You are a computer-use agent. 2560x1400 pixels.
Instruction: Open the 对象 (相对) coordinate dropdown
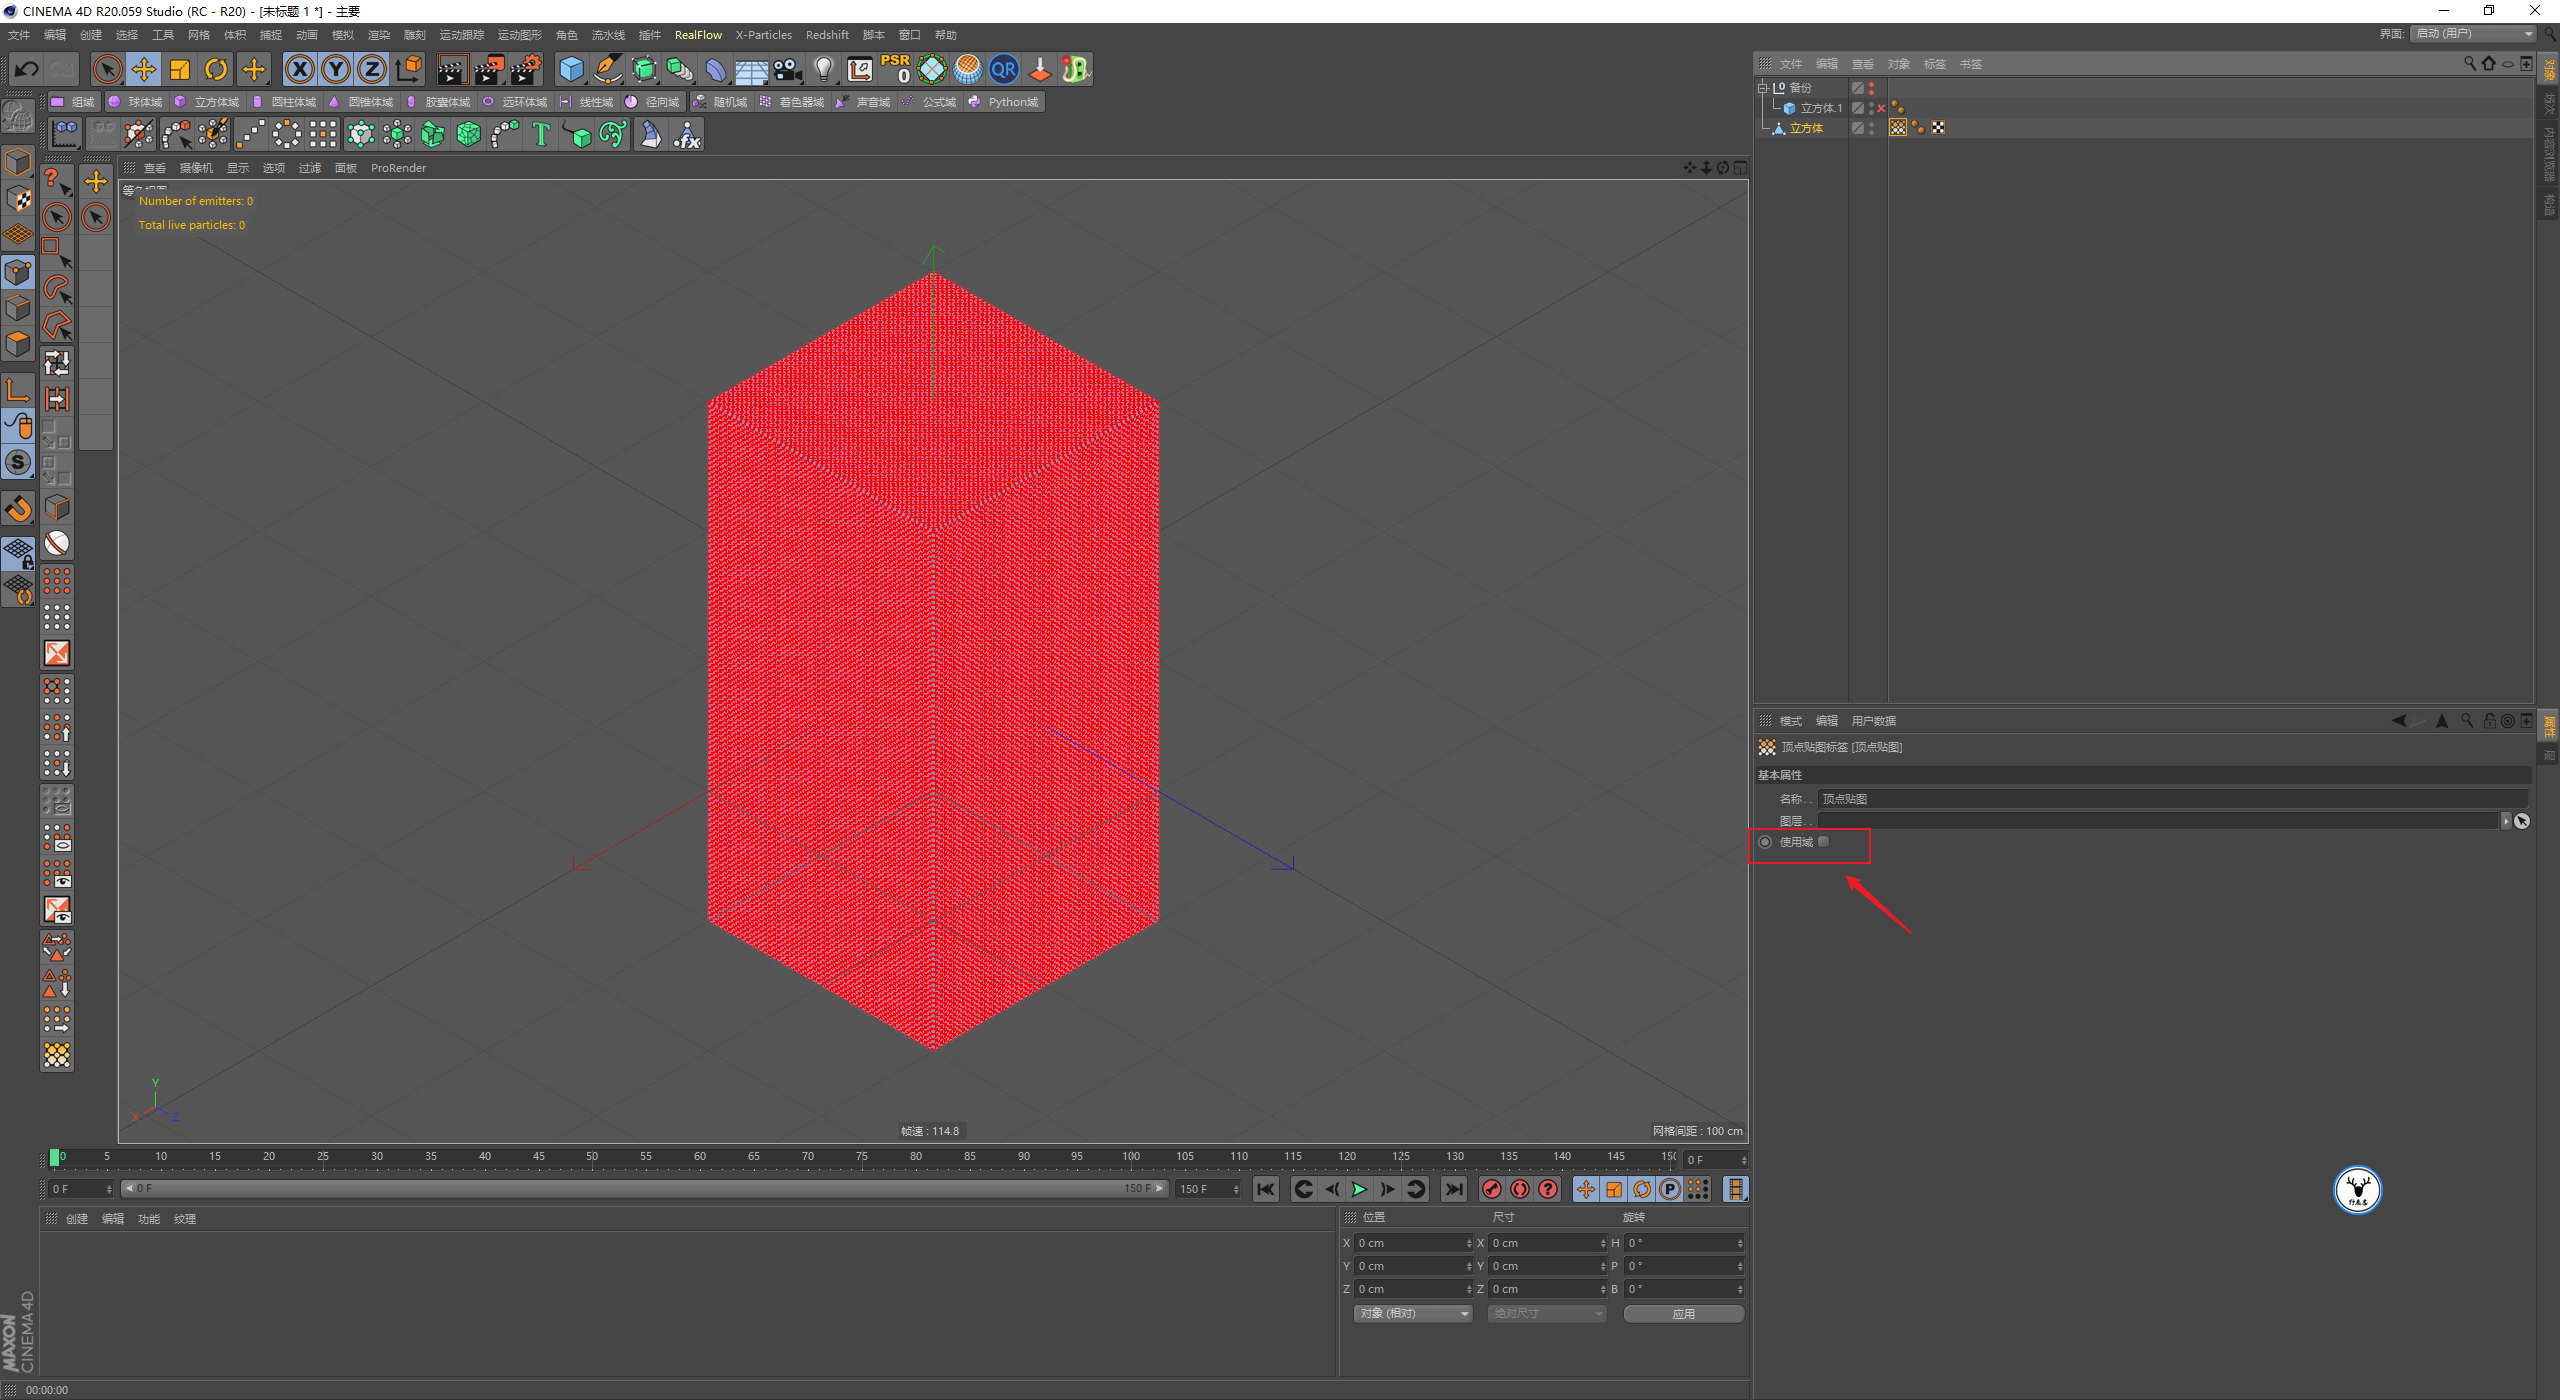[x=1412, y=1313]
